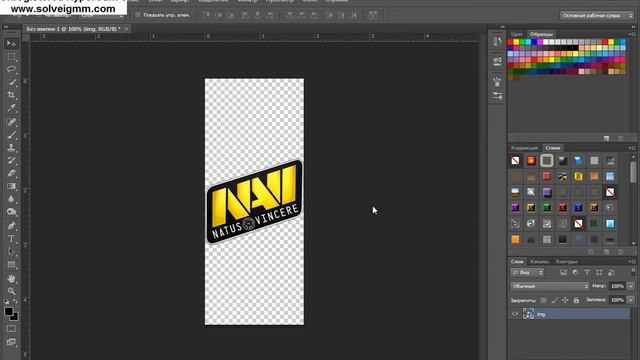Switch to the Каналы tab
The image size is (640, 360).
click(x=539, y=261)
